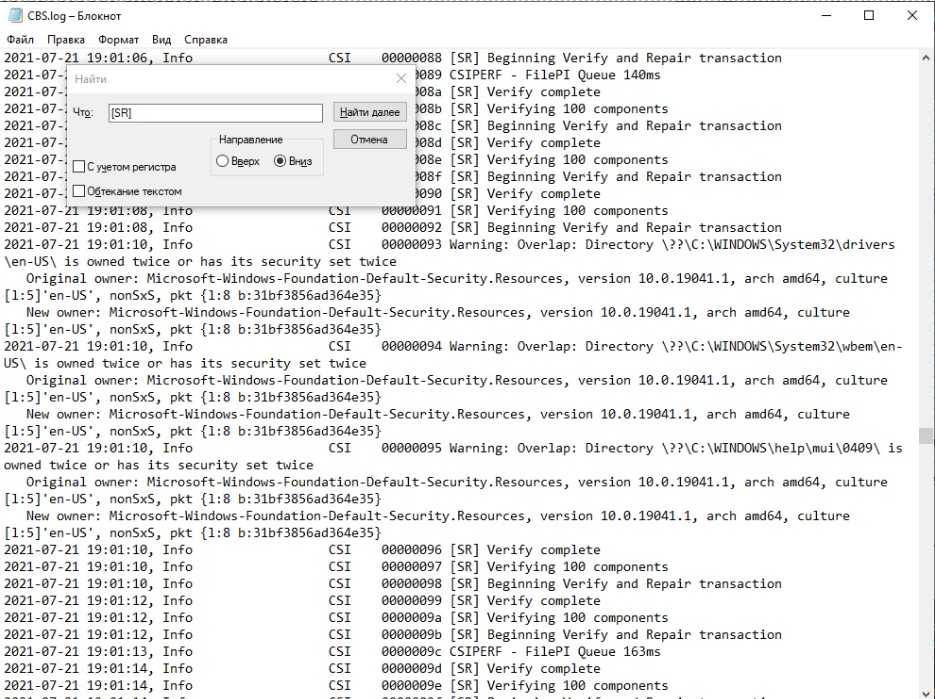935x699 pixels.
Task: Open the Формат menu
Action: [x=118, y=40]
